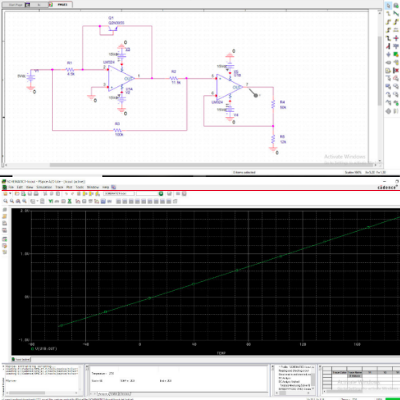400x400 pixels.
Task: Click the Place Wire tool icon
Action: [x=388, y=13]
